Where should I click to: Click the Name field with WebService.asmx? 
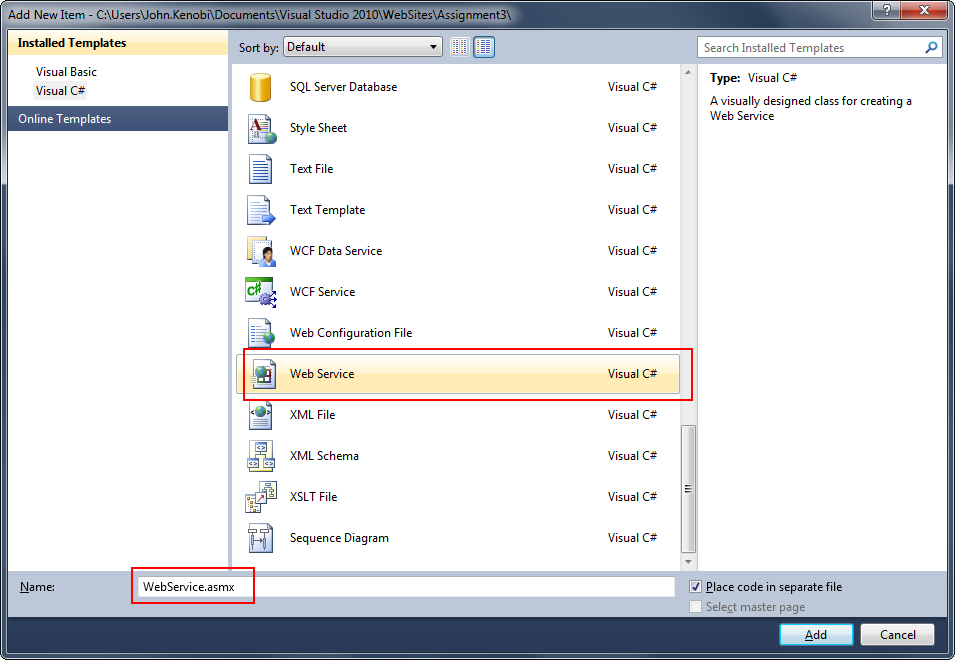[x=406, y=587]
